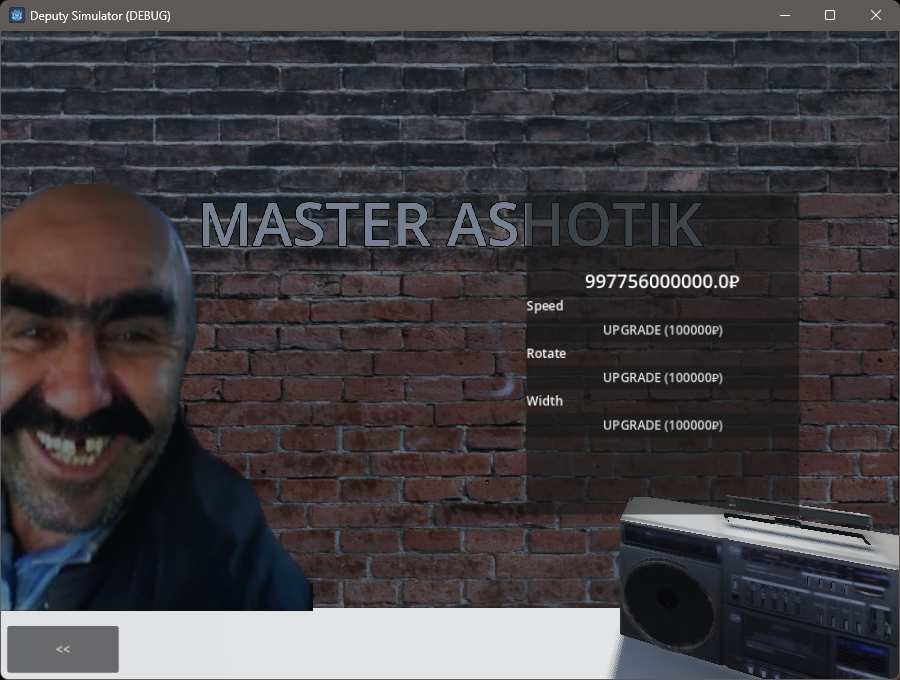Close the Deputy Simulator window

tap(875, 15)
